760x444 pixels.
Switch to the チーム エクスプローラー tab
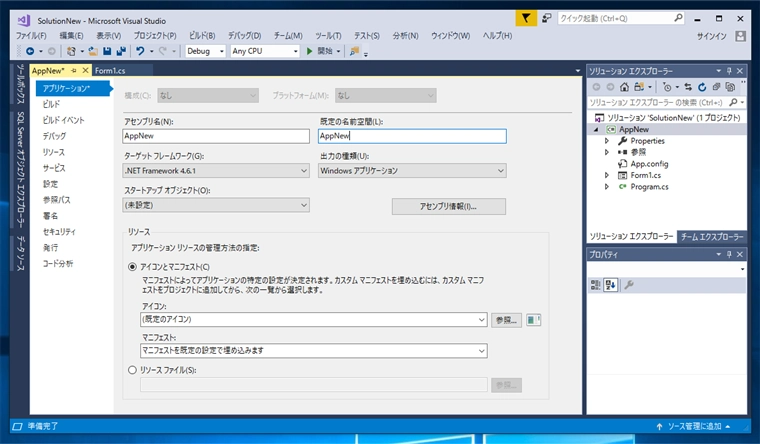(x=712, y=237)
